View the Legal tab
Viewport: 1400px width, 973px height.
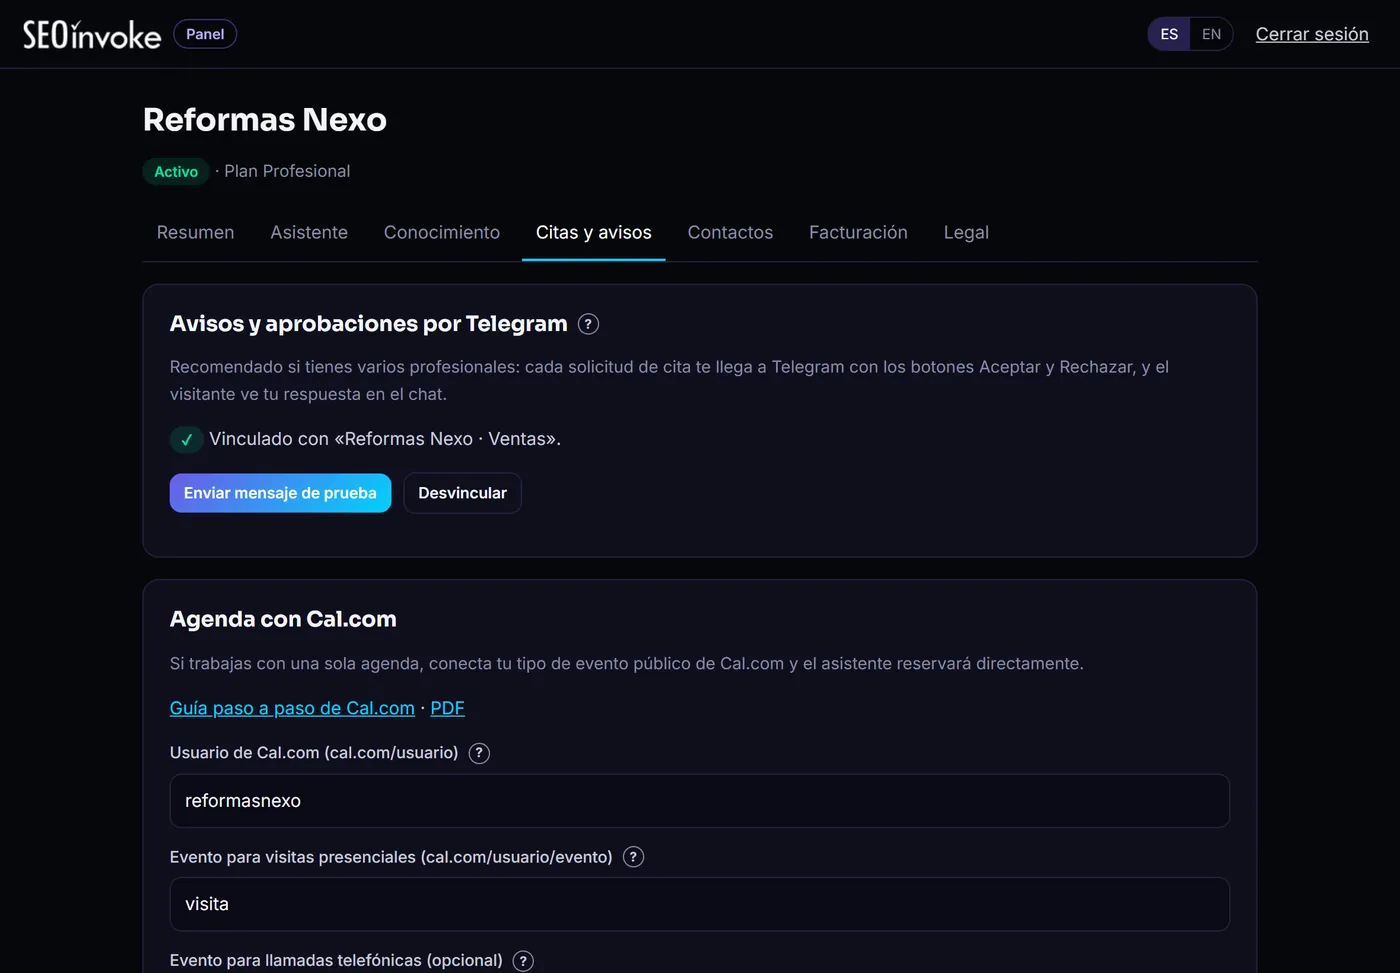(966, 233)
